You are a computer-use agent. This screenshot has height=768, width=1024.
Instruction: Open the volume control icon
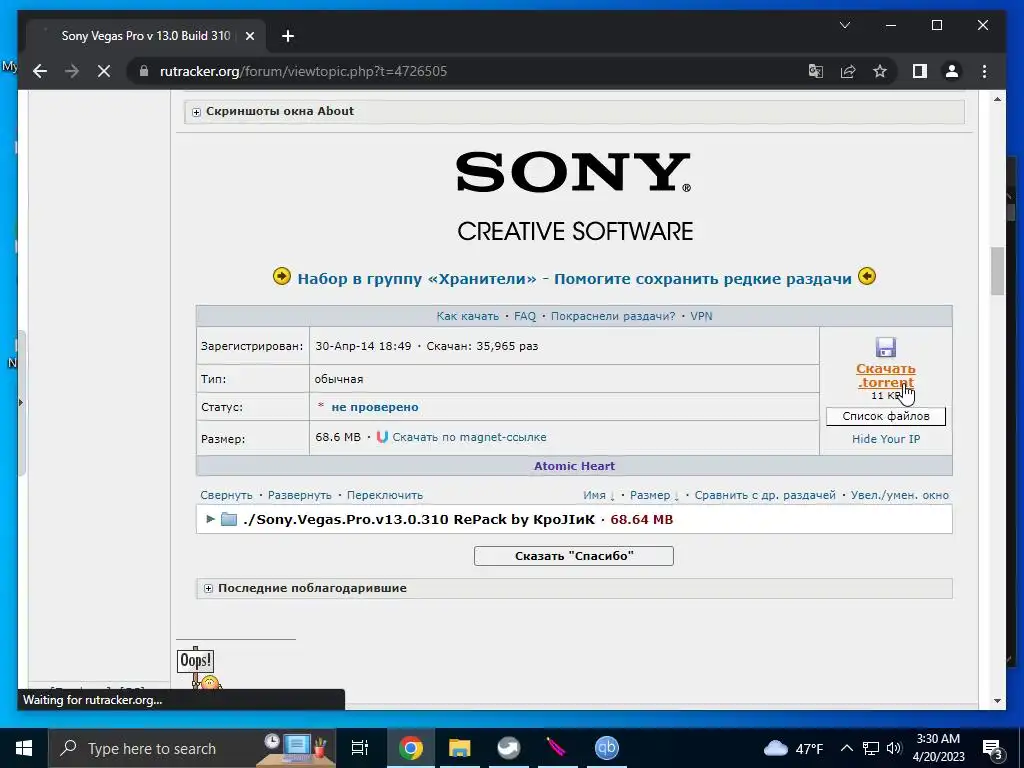pyautogui.click(x=894, y=748)
